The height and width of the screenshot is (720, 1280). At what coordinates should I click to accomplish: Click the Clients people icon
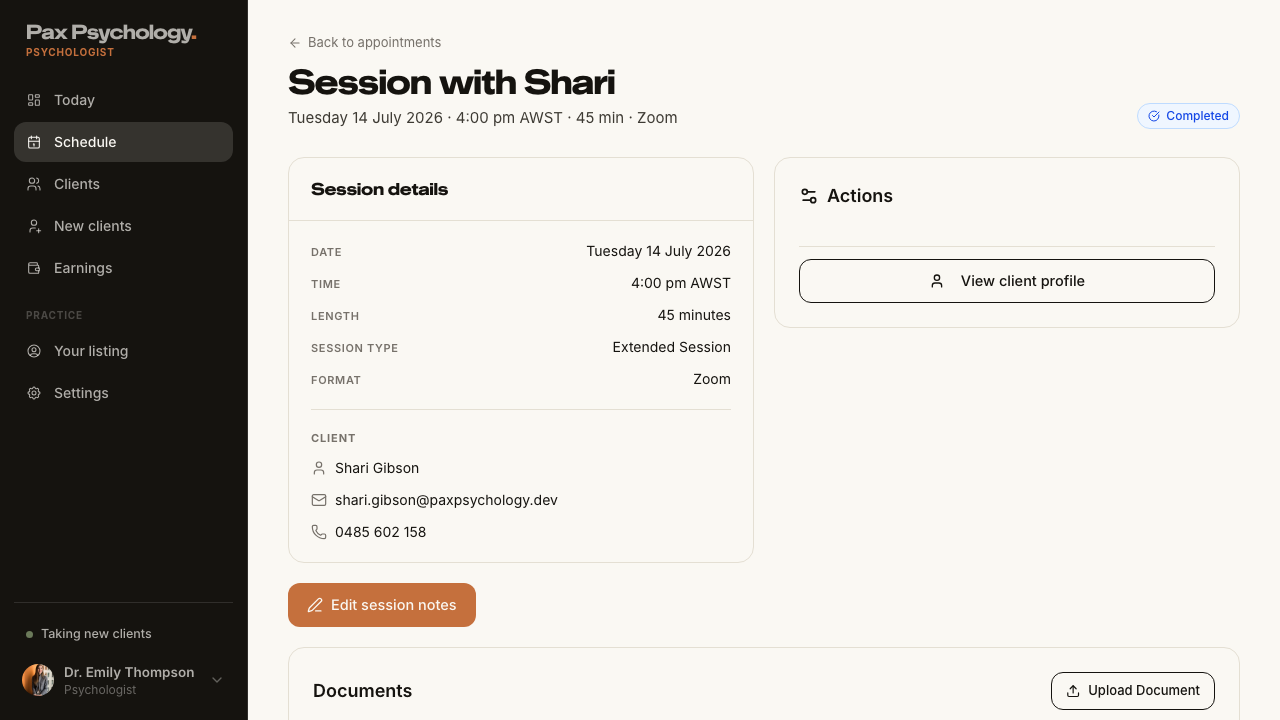pyautogui.click(x=34, y=184)
